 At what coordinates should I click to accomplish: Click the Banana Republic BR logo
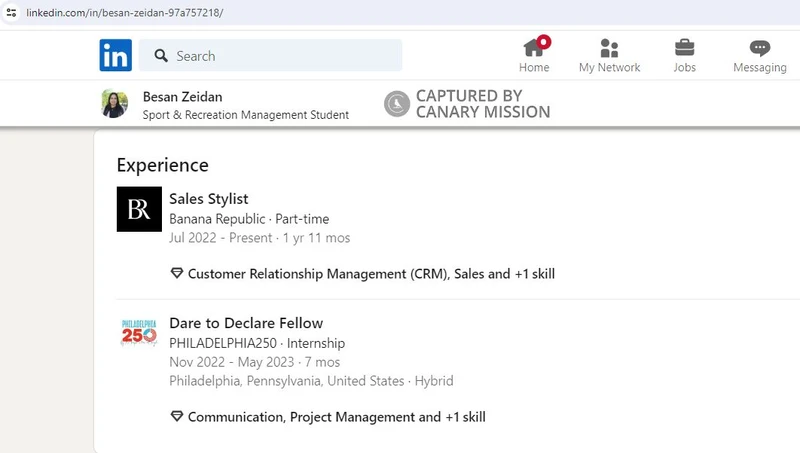click(x=139, y=209)
